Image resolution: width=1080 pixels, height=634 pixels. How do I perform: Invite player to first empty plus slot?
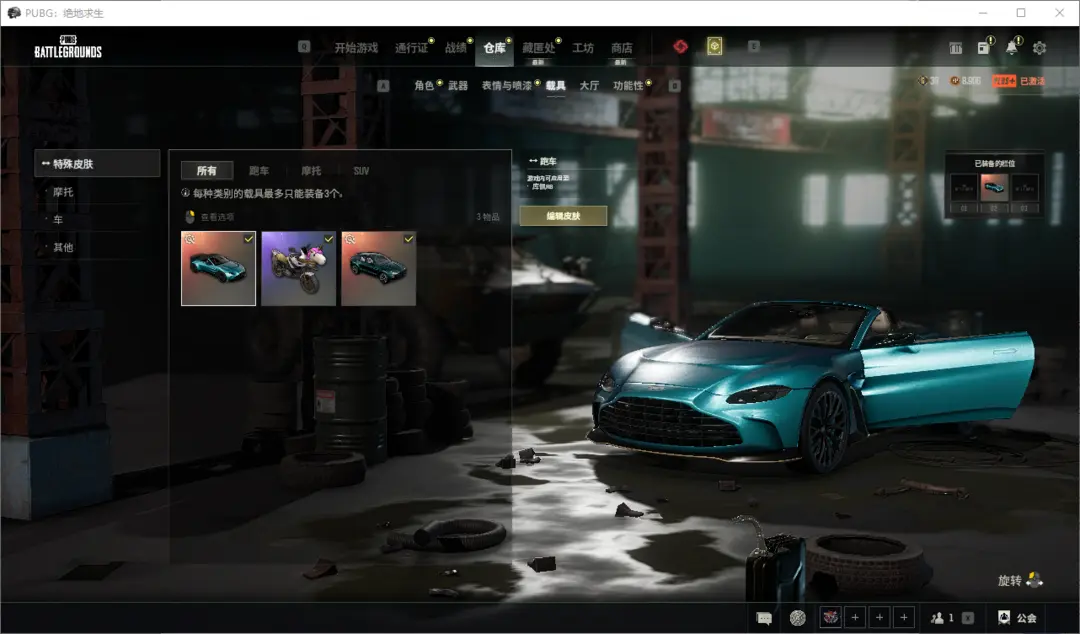coord(855,617)
